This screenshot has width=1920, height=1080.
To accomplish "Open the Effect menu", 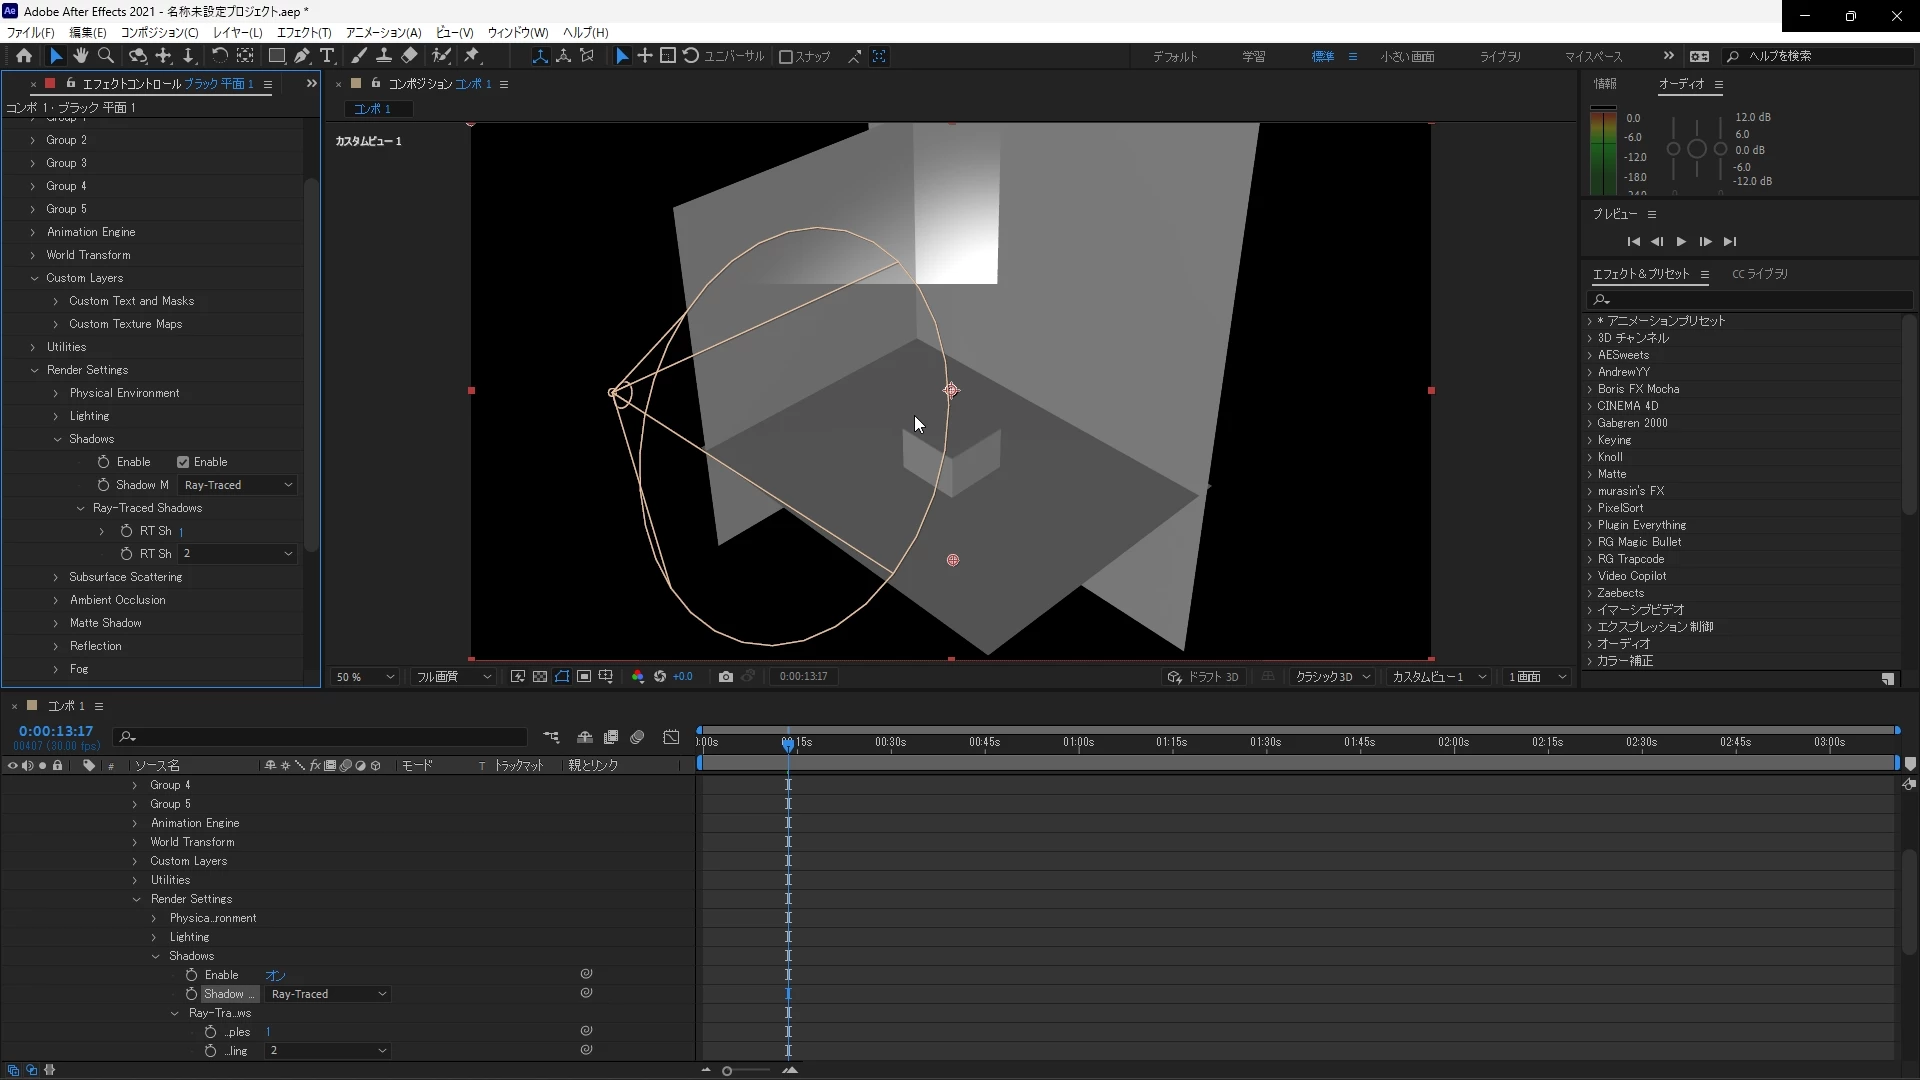I will (x=303, y=32).
